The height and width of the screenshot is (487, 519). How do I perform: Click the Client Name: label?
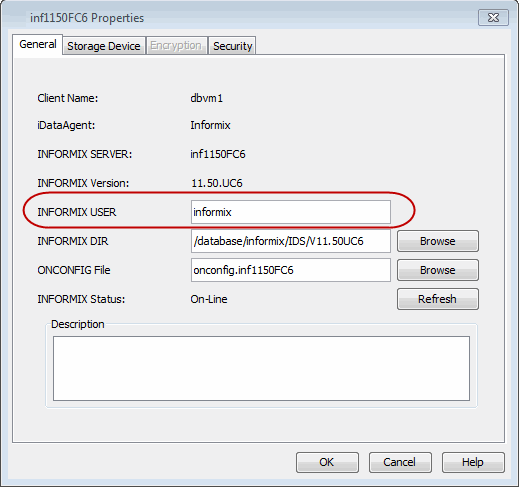[68, 98]
